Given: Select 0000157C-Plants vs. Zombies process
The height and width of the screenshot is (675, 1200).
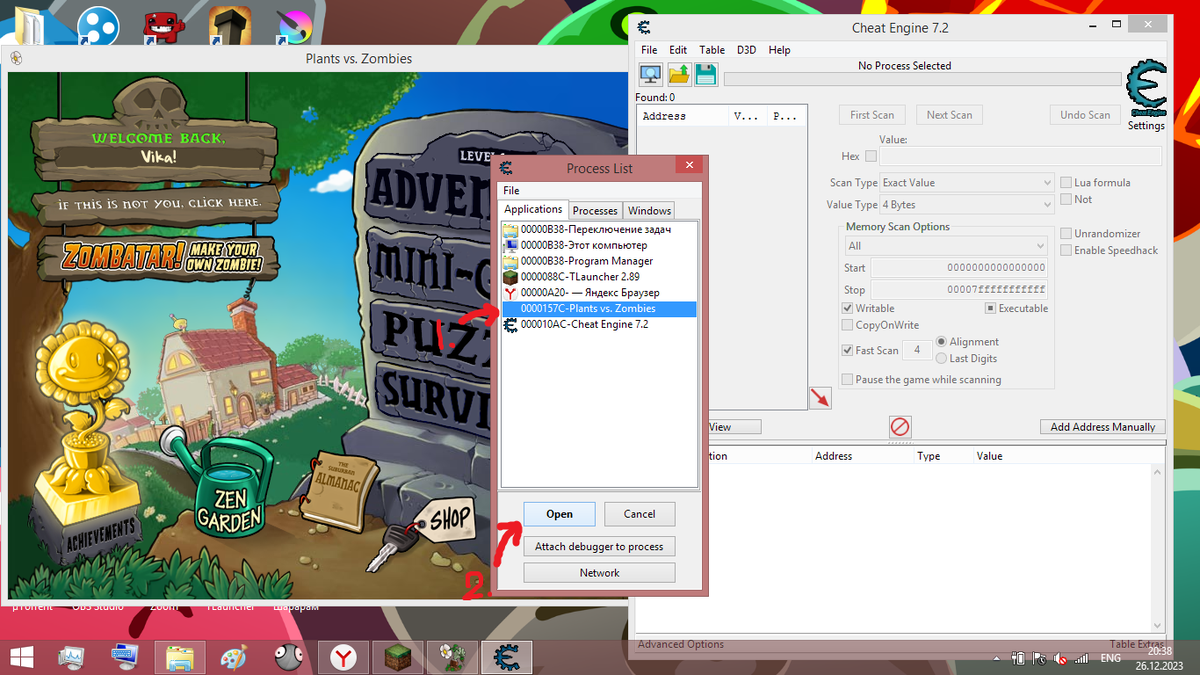Looking at the screenshot, I should 599,309.
